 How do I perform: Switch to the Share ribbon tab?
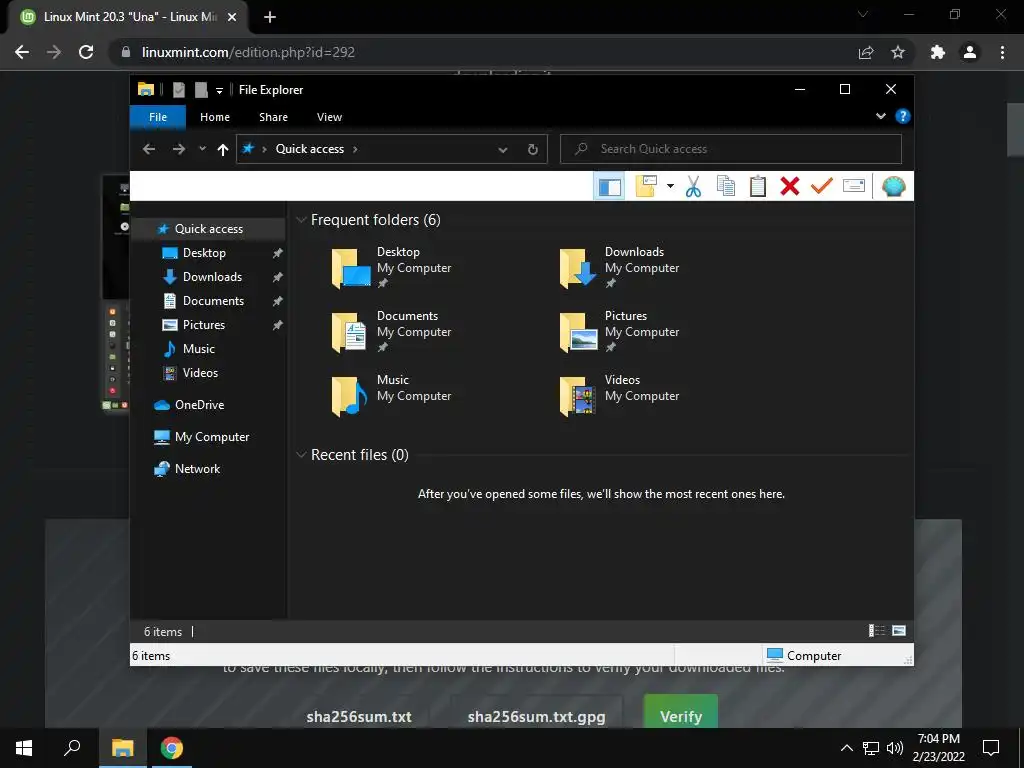(273, 117)
